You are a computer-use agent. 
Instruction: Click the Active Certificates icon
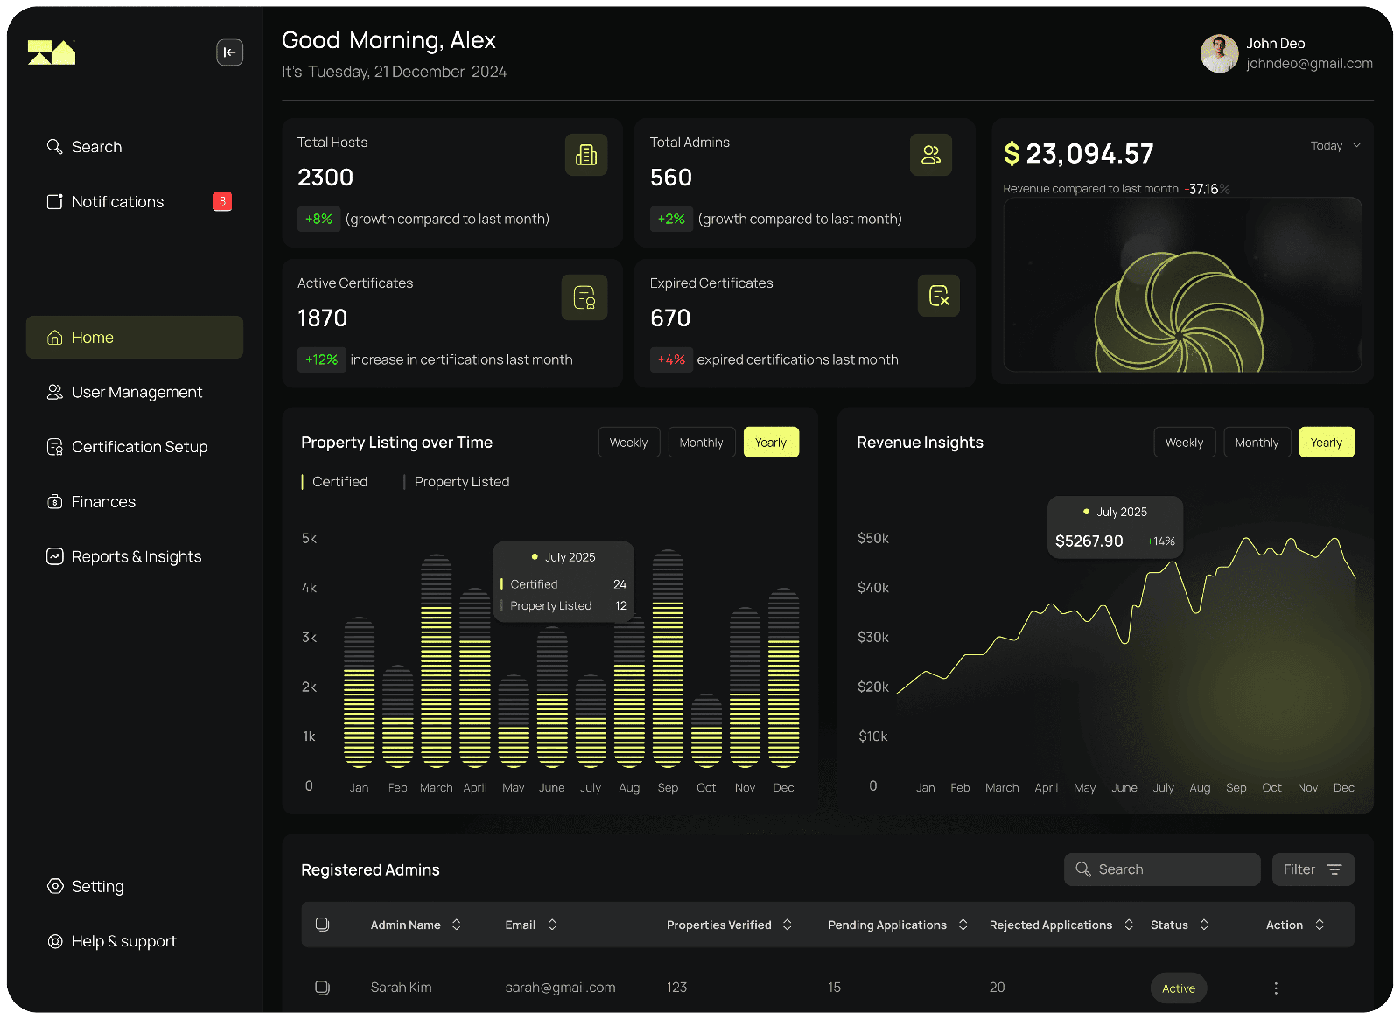pyautogui.click(x=585, y=297)
